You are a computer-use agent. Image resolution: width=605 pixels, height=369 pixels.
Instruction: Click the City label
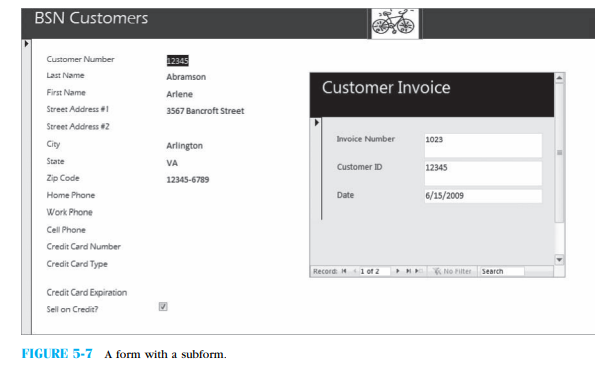coord(53,144)
